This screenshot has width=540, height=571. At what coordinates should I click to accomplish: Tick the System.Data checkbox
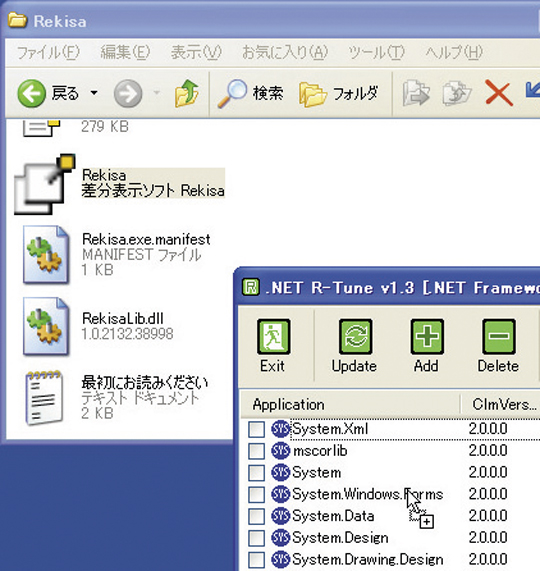point(256,516)
